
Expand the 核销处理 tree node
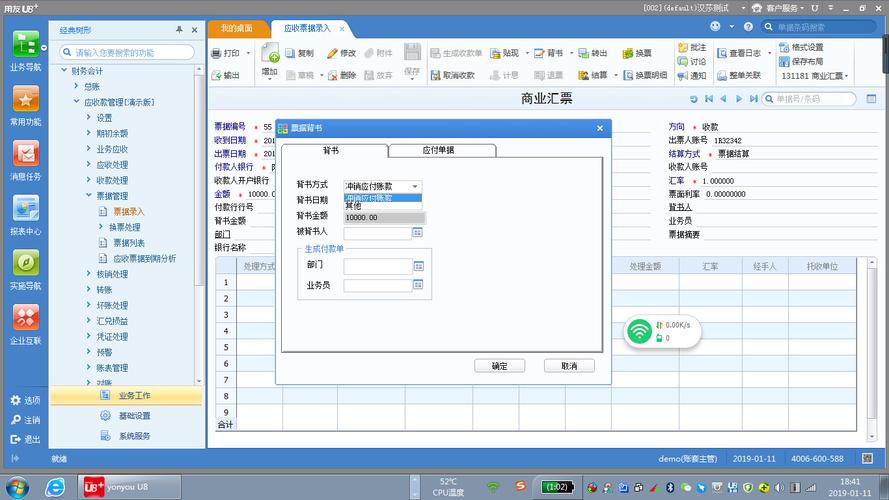coord(89,274)
